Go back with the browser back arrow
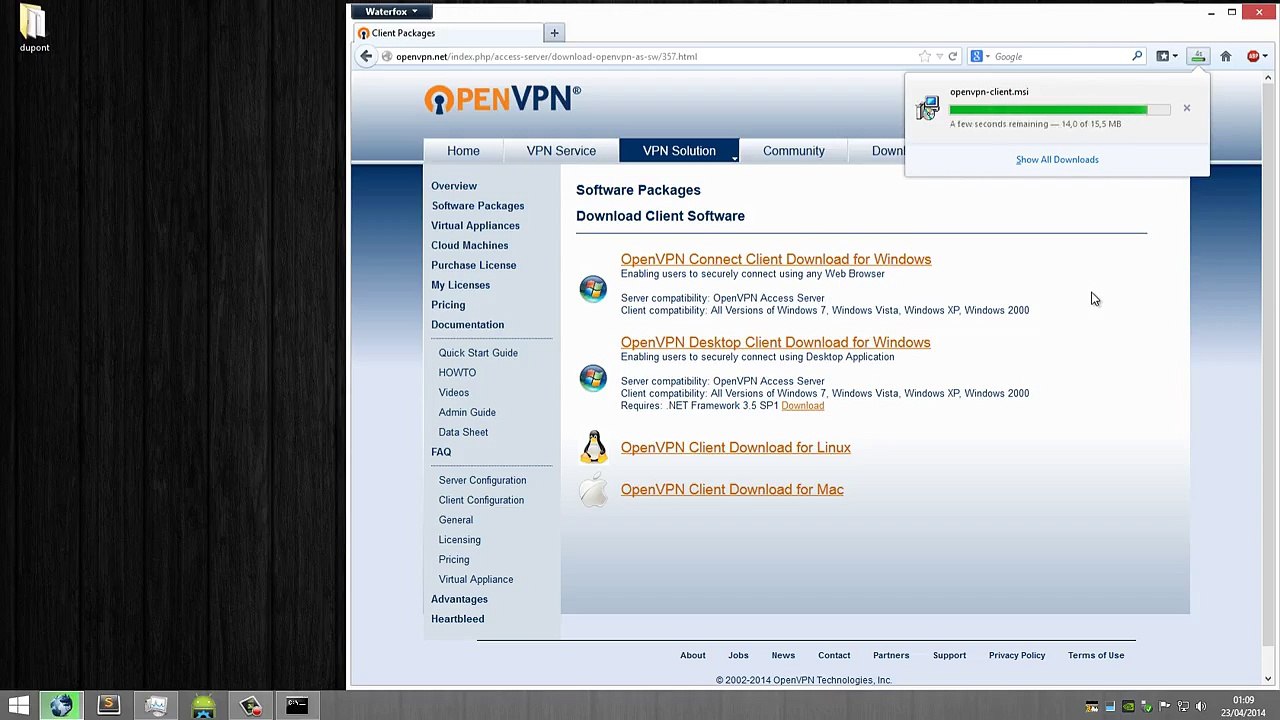The height and width of the screenshot is (720, 1280). pos(366,56)
